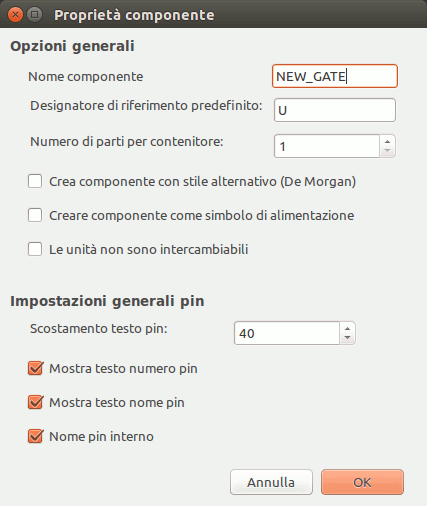The height and width of the screenshot is (506, 427).
Task: Click the Scostamento testo pin value field
Action: coord(287,333)
